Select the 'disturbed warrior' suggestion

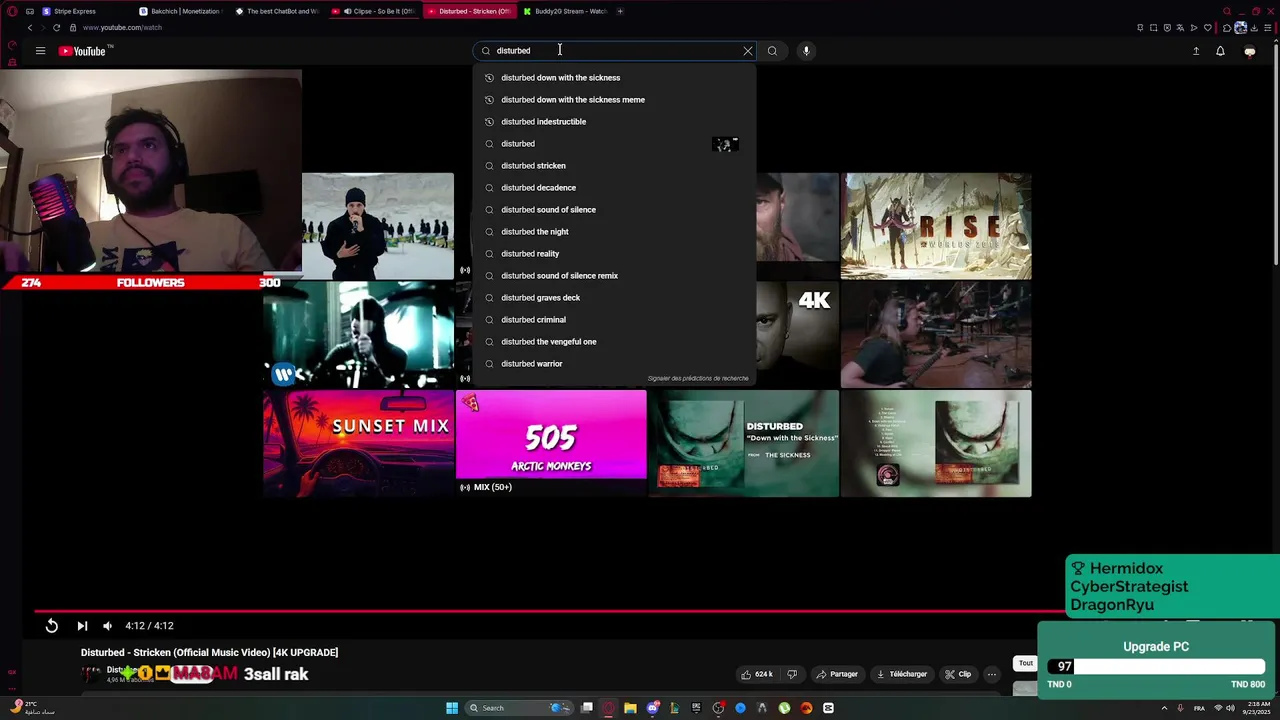pyautogui.click(x=615, y=364)
